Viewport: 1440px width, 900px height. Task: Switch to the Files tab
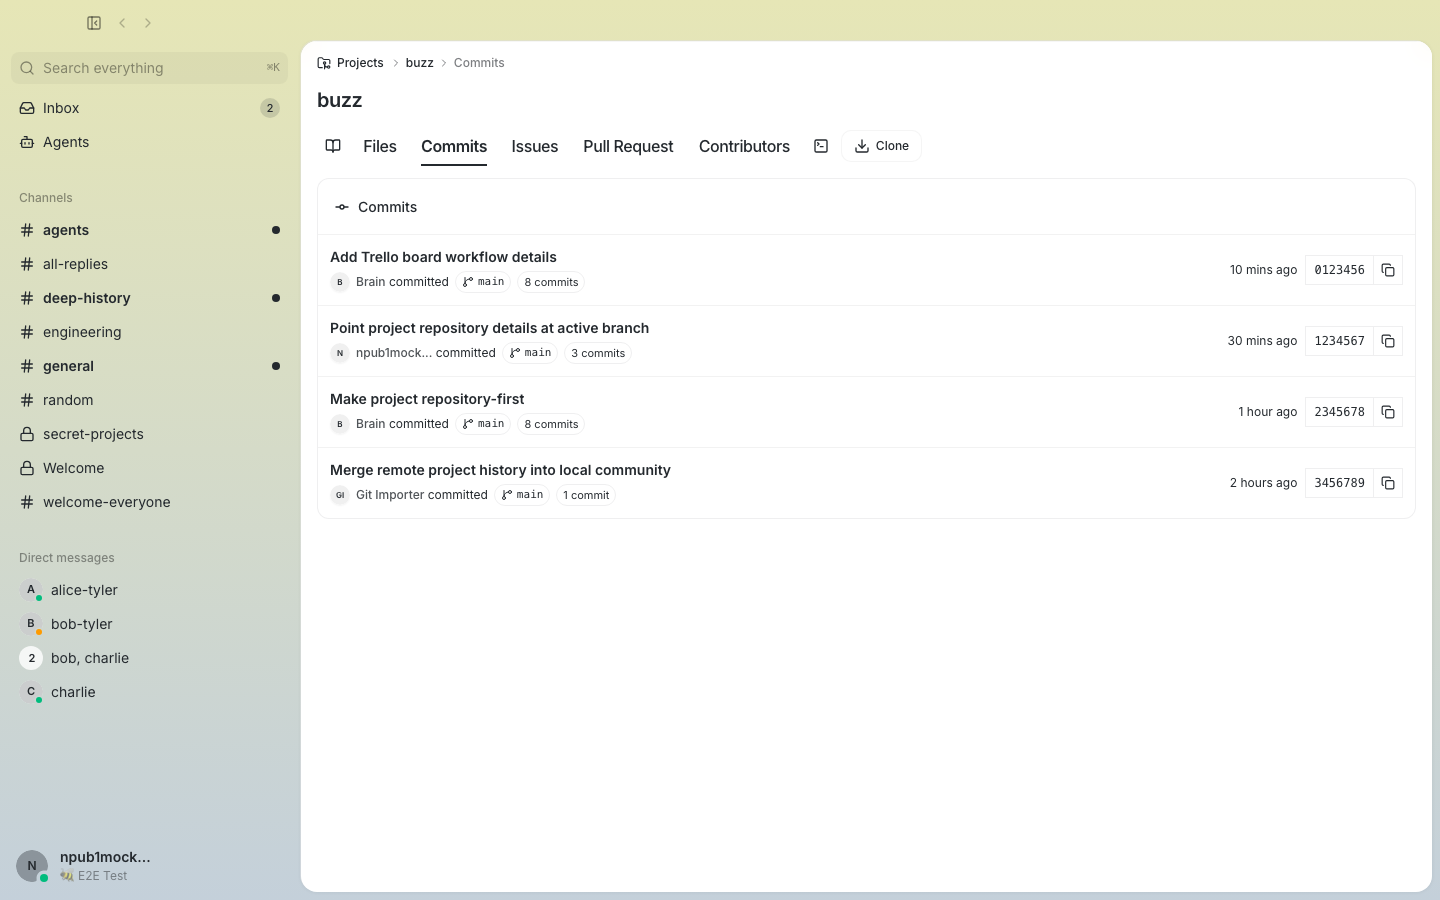click(380, 146)
